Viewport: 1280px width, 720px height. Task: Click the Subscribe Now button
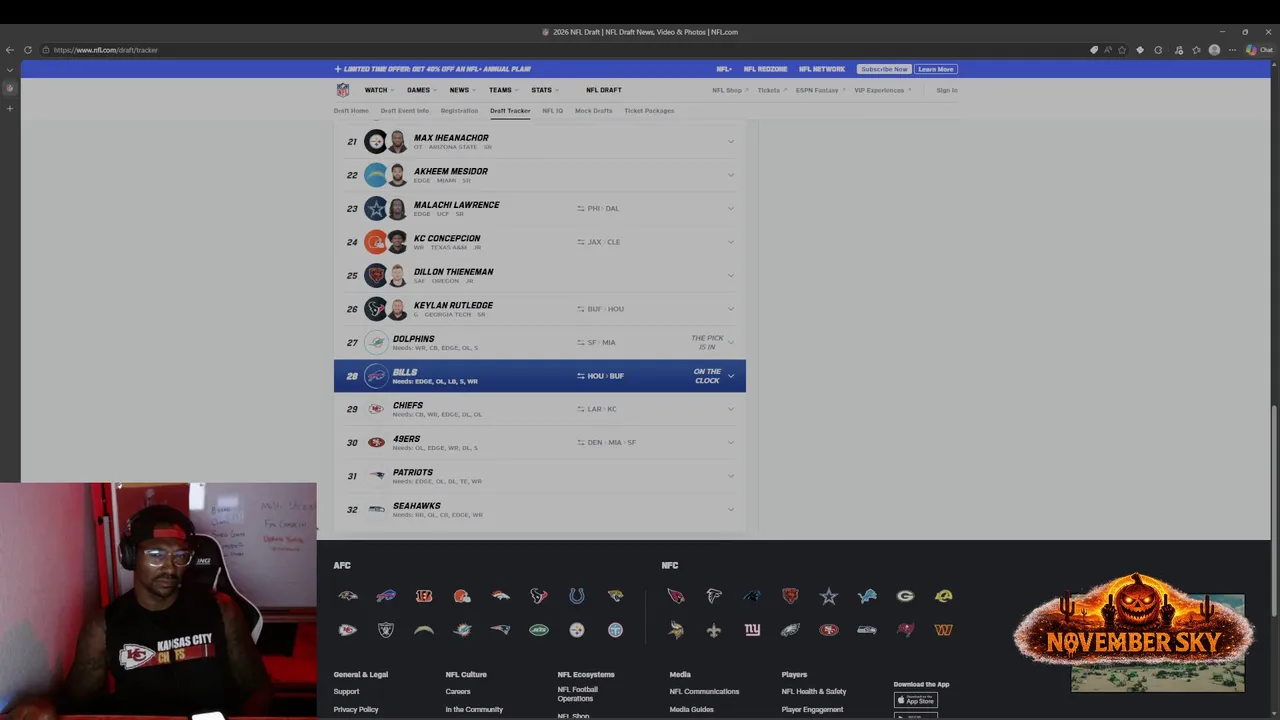coord(884,69)
